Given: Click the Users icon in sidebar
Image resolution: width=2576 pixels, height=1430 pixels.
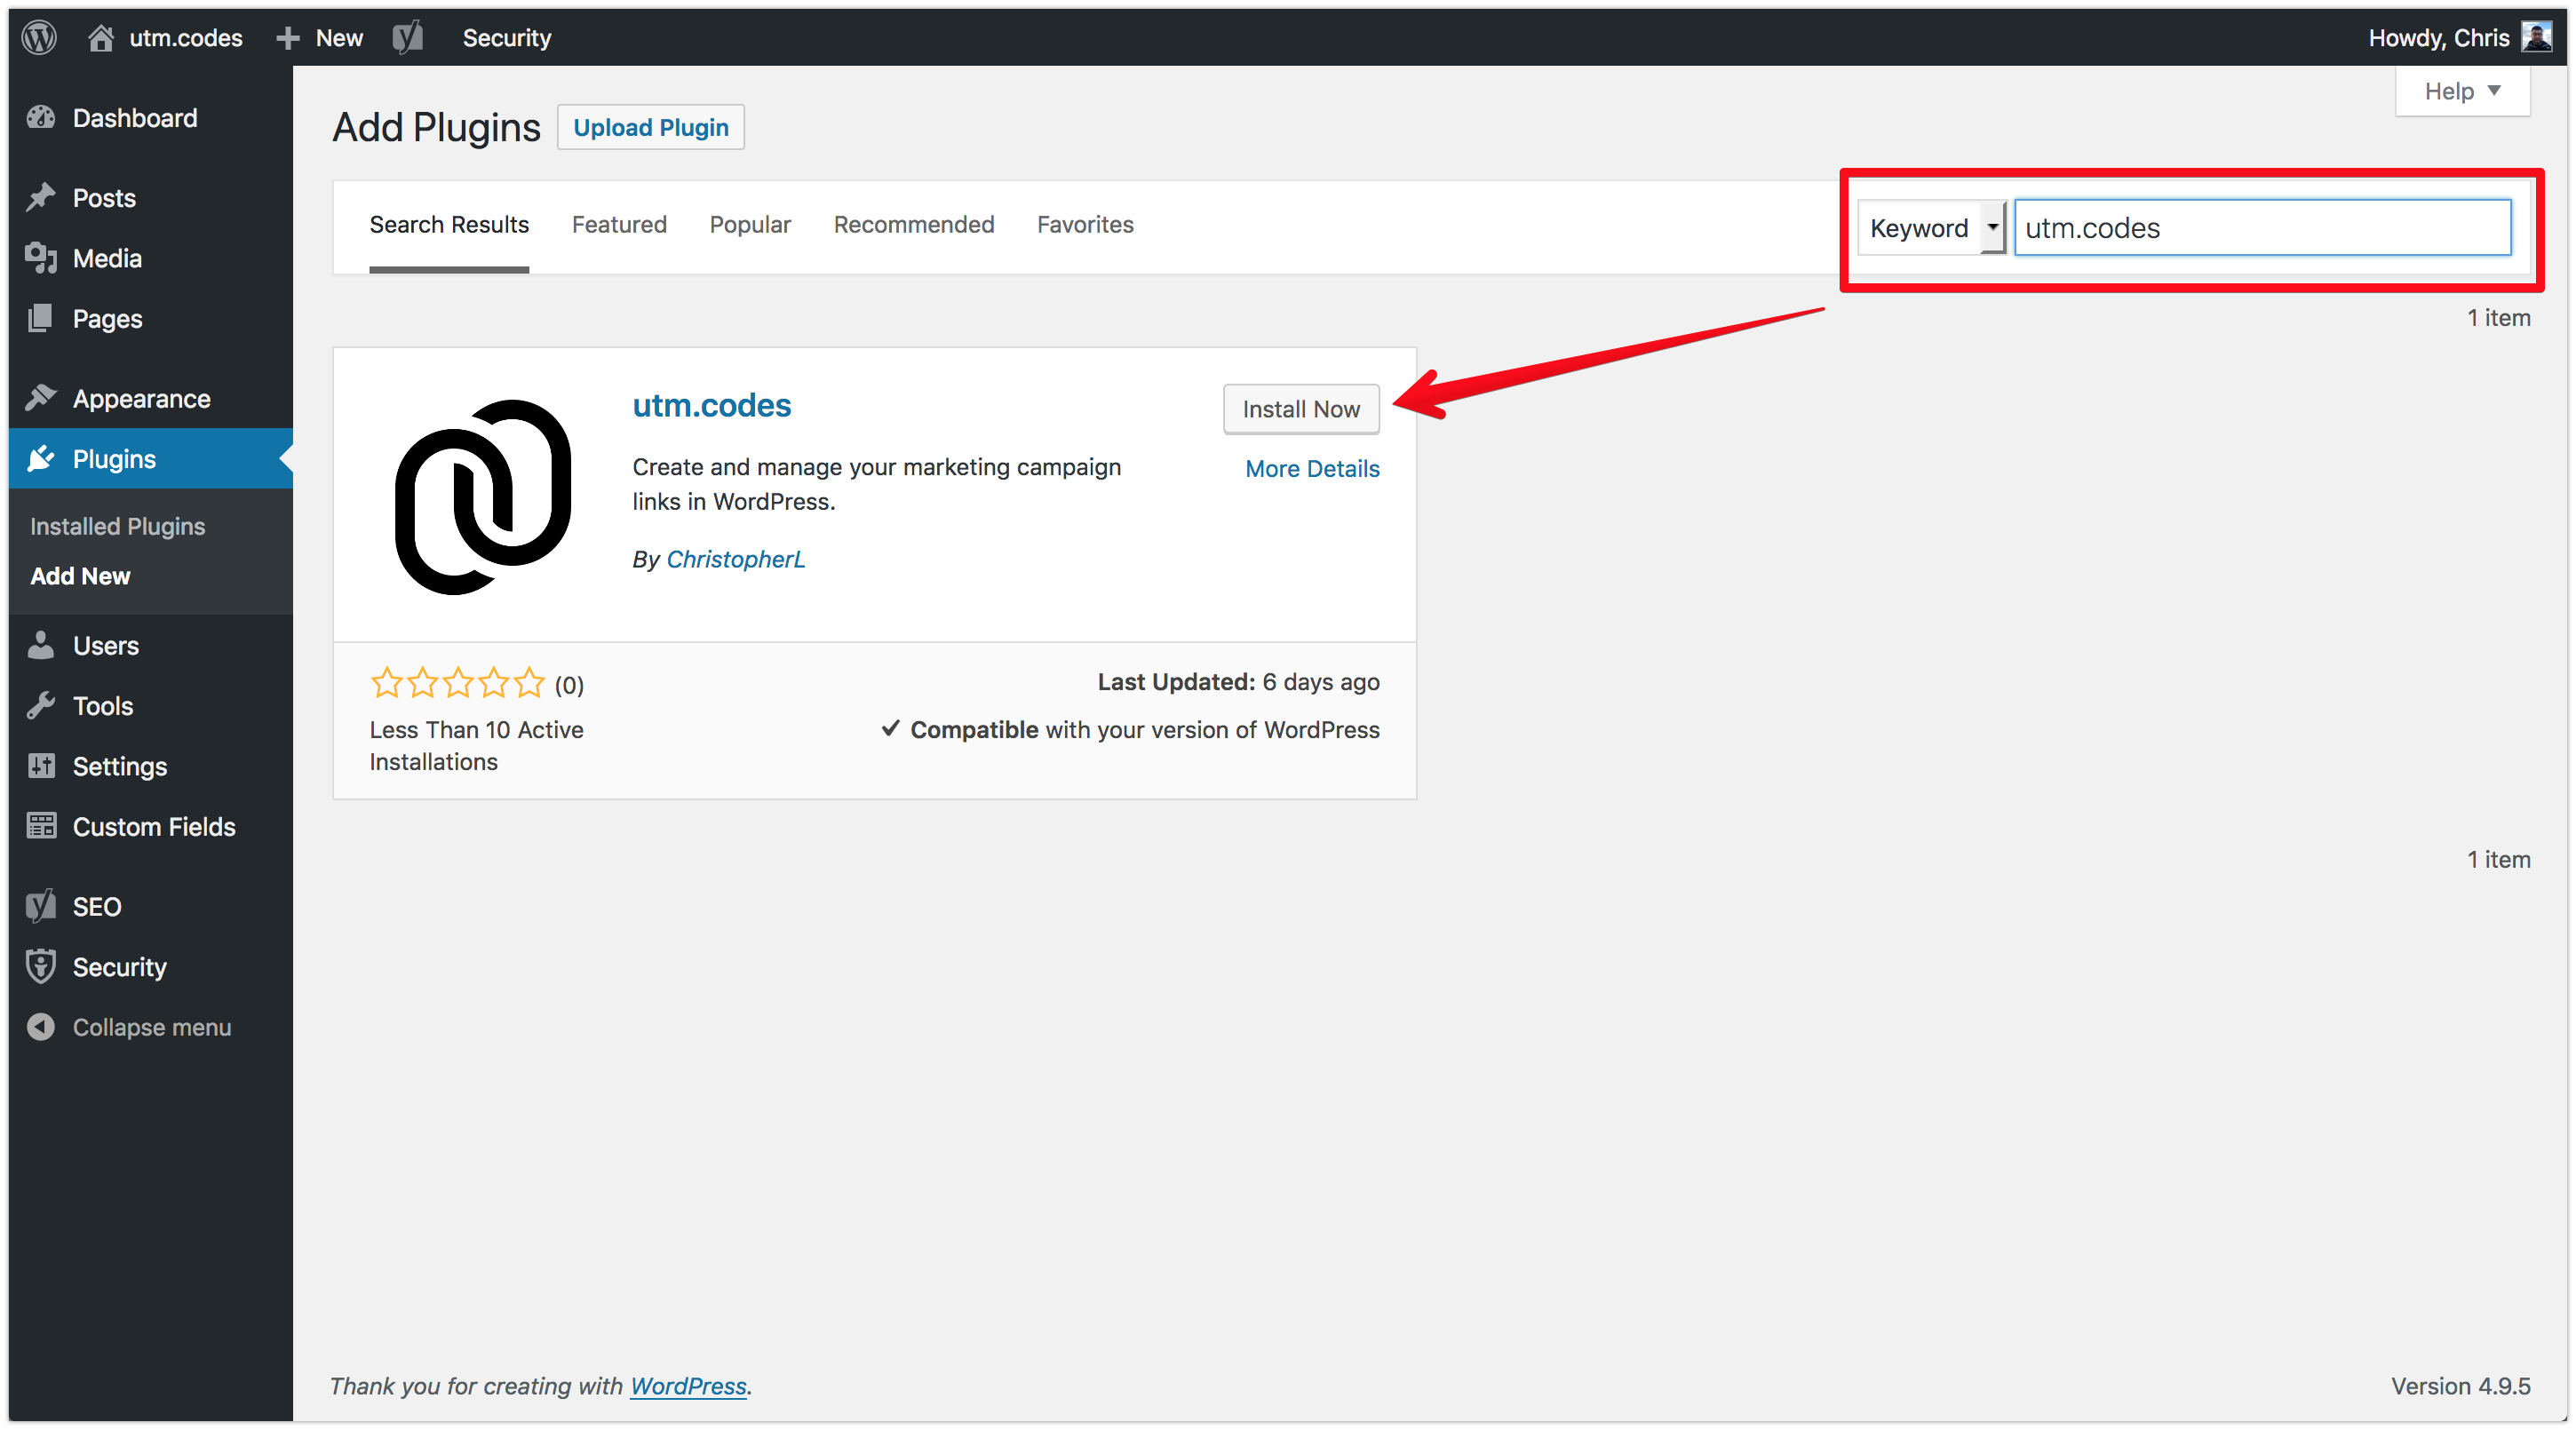Looking at the screenshot, I should (41, 645).
